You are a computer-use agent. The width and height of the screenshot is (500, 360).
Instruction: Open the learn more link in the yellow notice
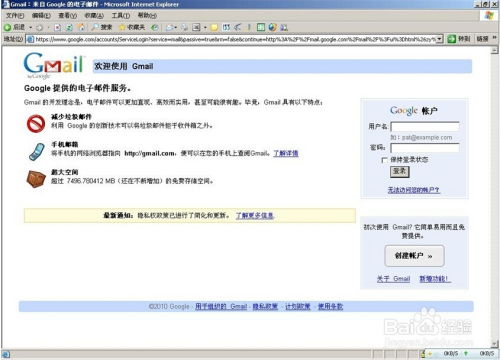coord(255,216)
